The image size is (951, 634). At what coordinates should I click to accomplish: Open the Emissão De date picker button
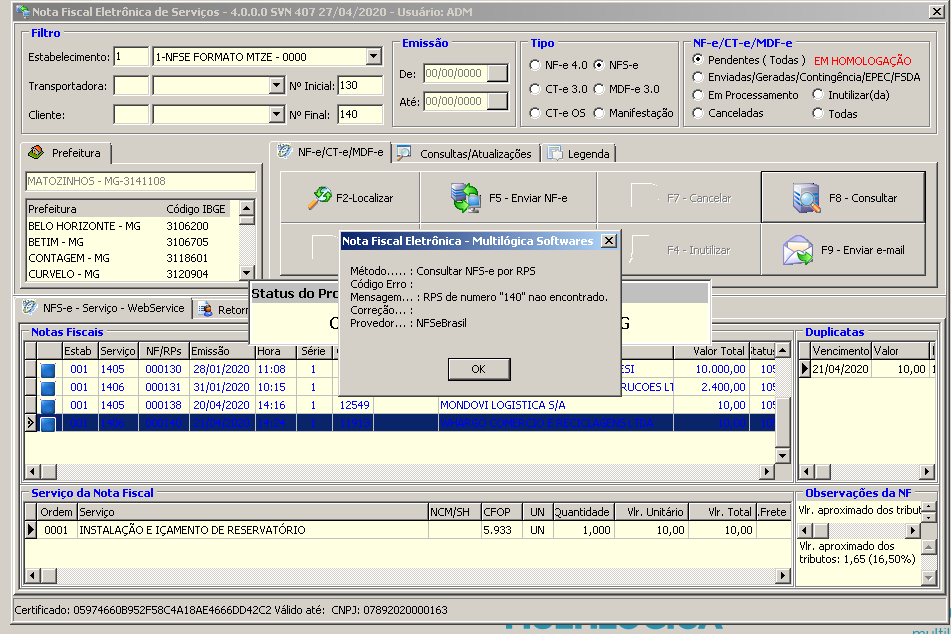(497, 73)
